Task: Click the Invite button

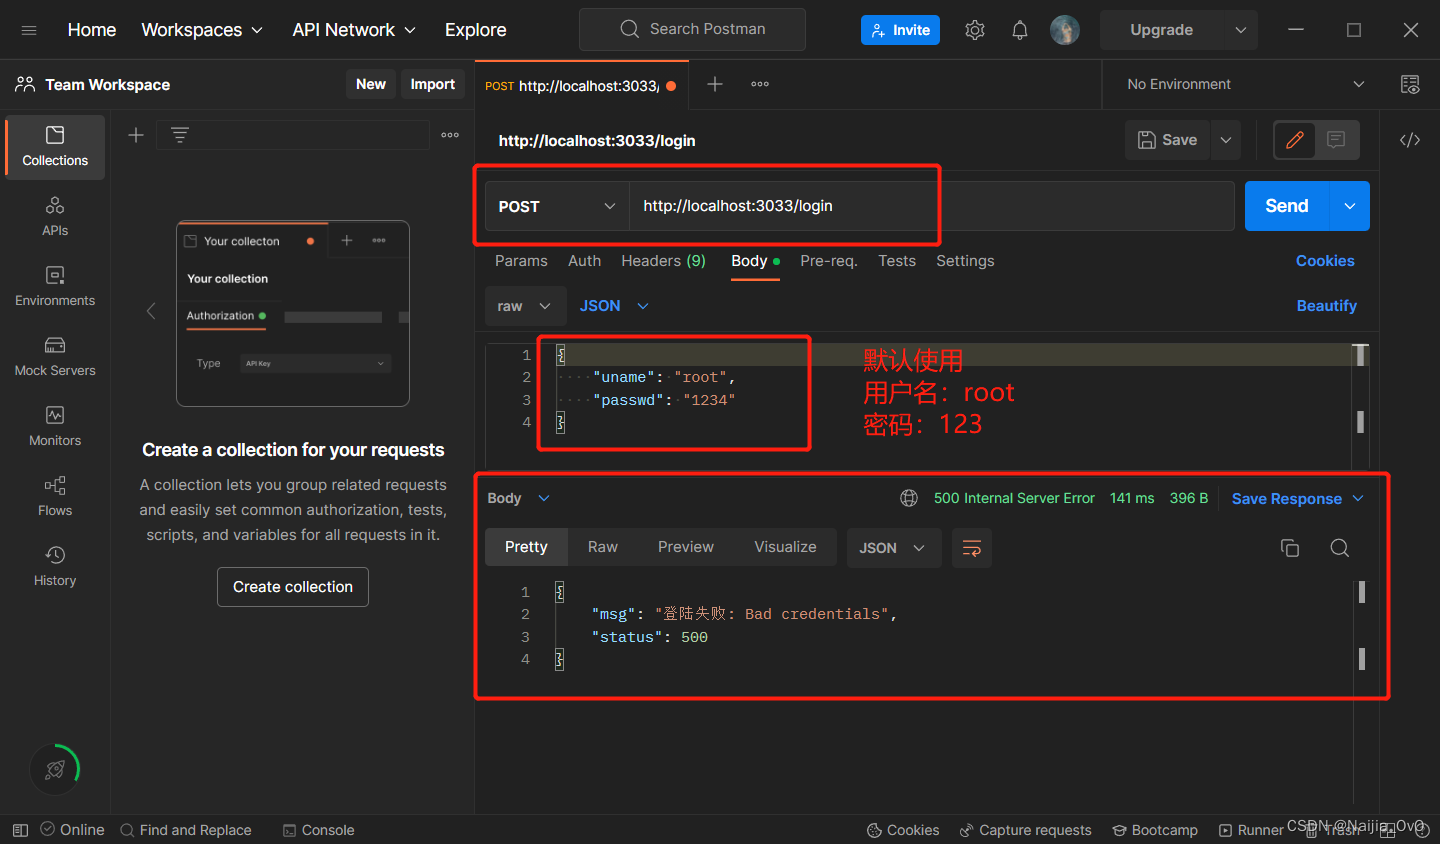Action: (900, 30)
